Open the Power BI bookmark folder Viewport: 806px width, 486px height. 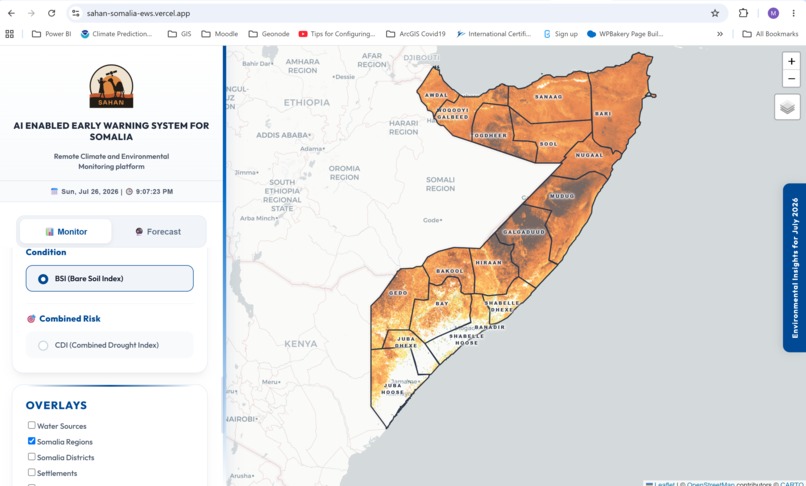pos(51,34)
